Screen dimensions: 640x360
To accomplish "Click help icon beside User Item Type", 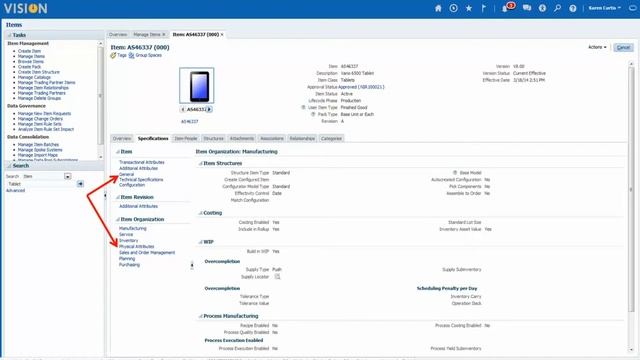I will [x=303, y=107].
